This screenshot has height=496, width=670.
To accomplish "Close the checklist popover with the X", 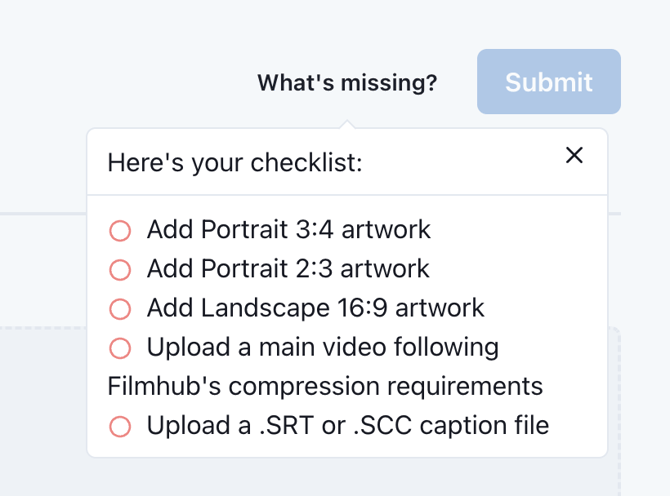I will (574, 155).
